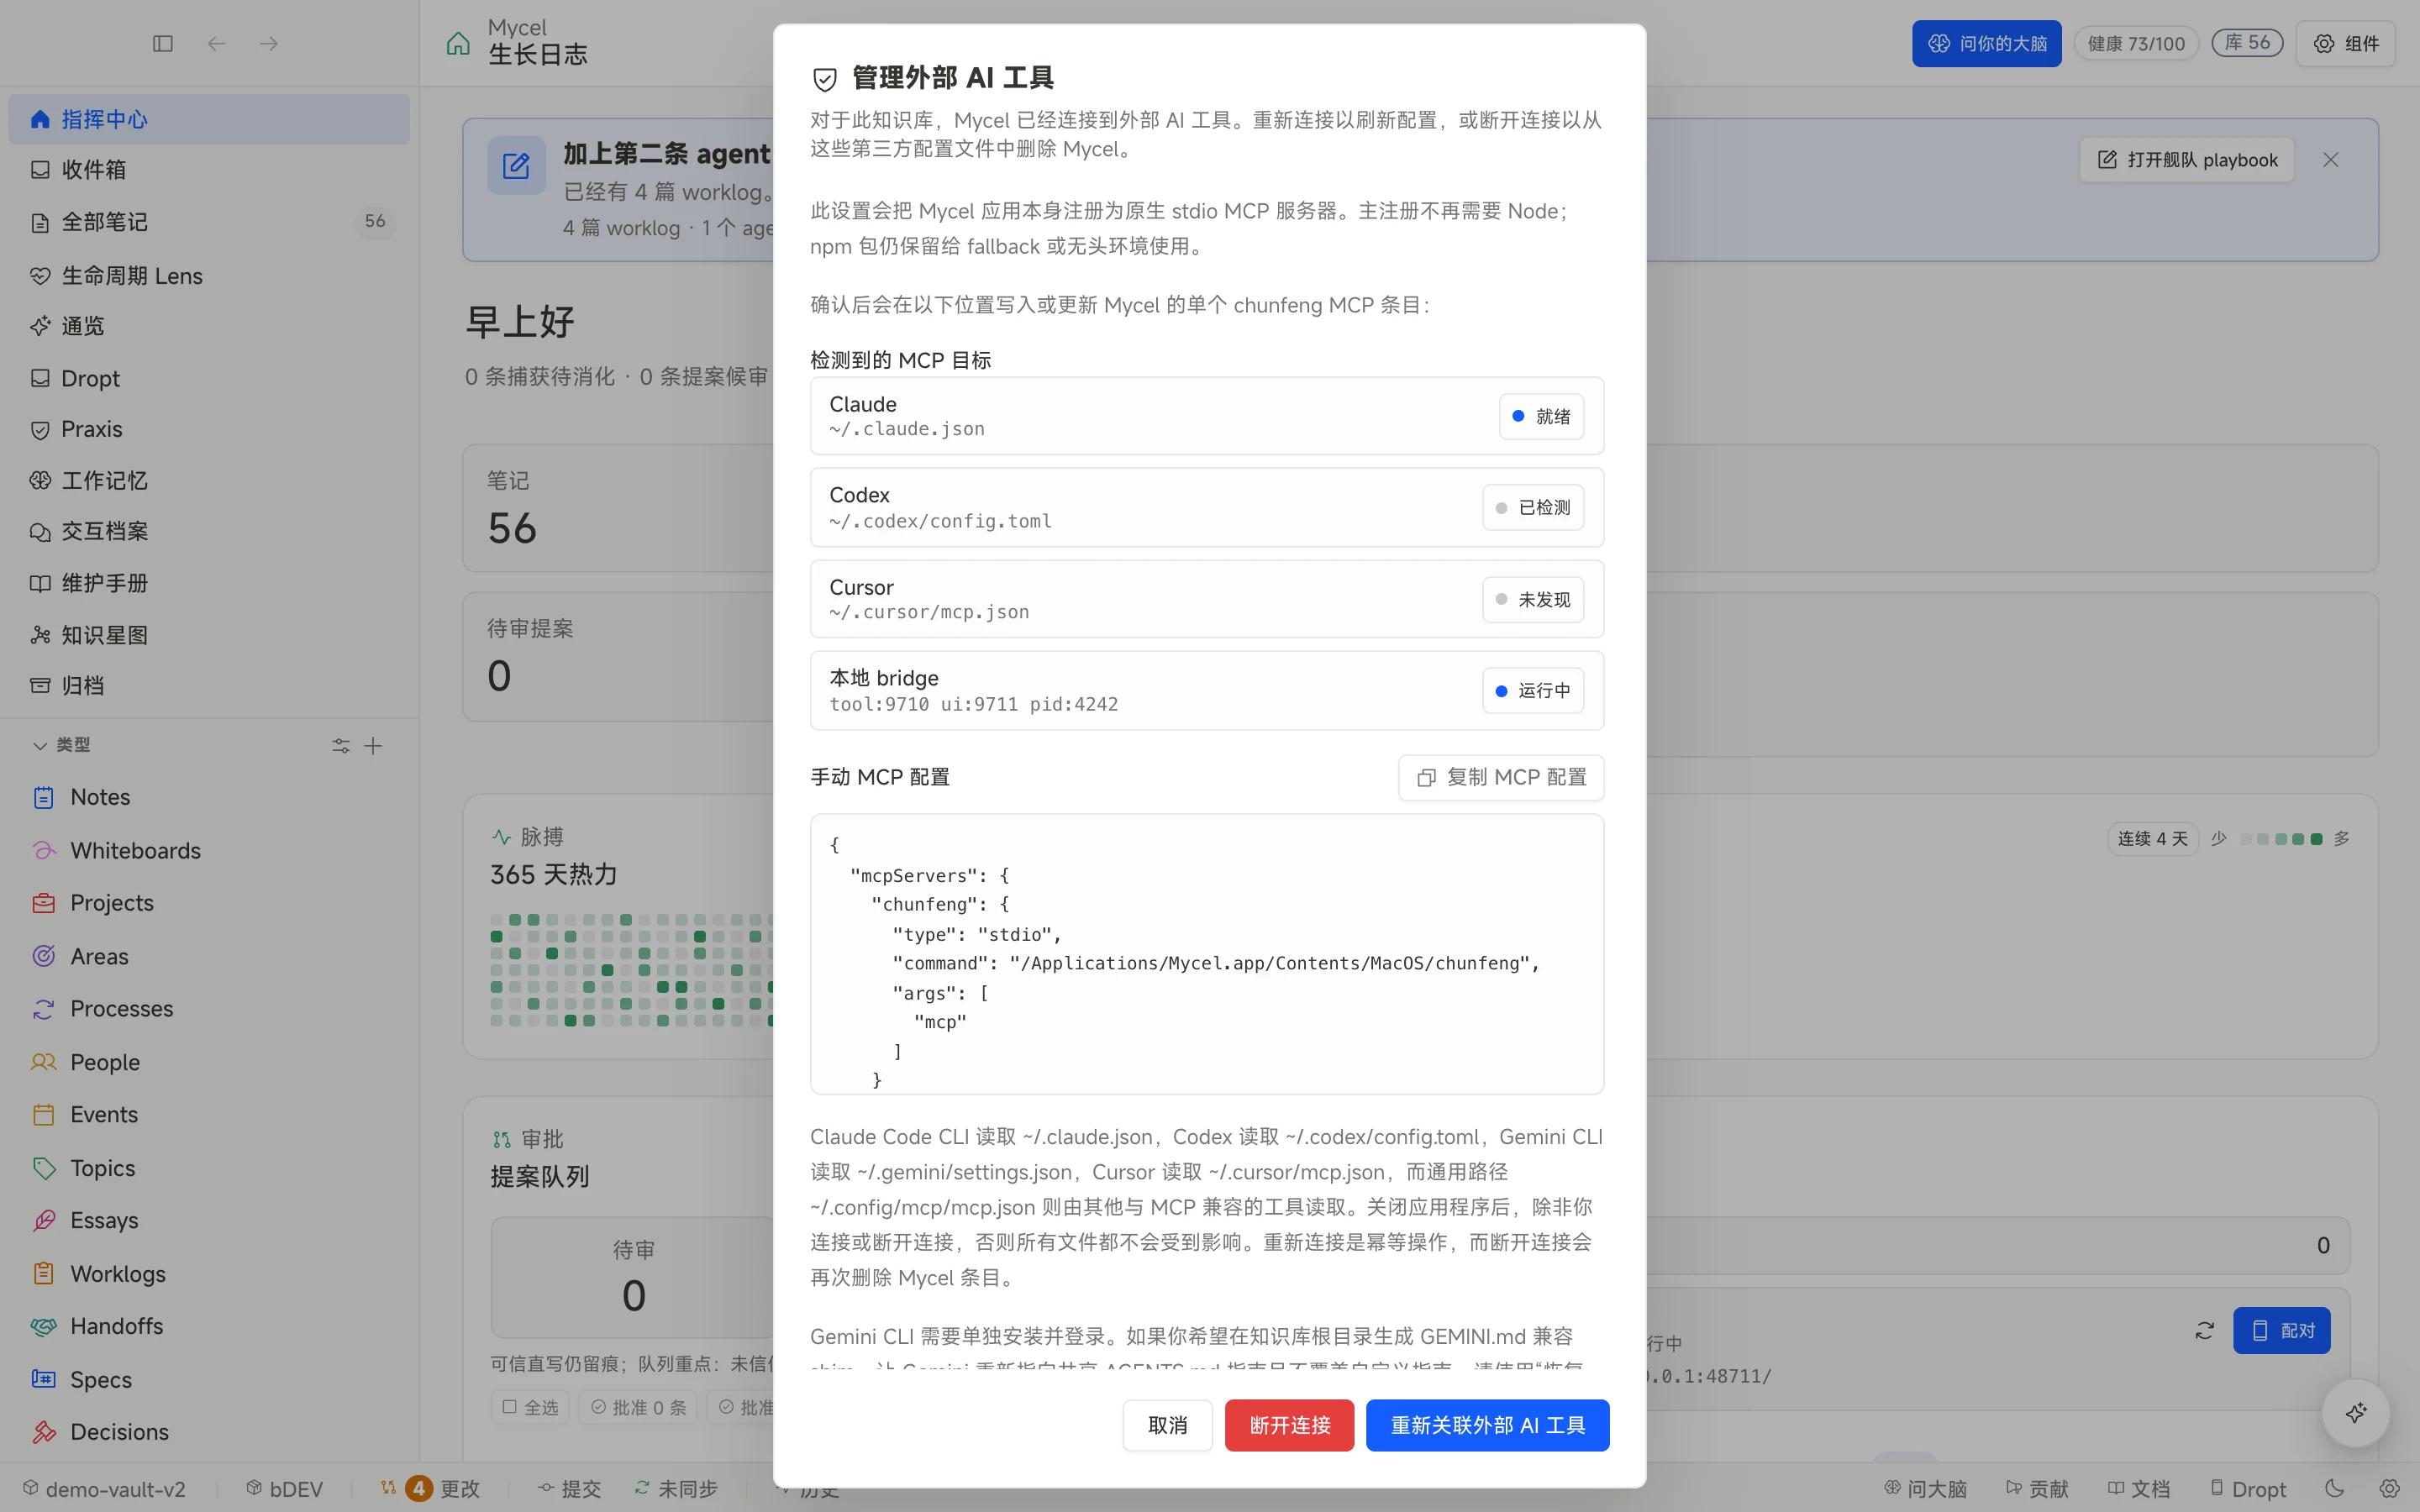Click the 复制 MCP 配置 button
The width and height of the screenshot is (2420, 1512).
[1501, 777]
